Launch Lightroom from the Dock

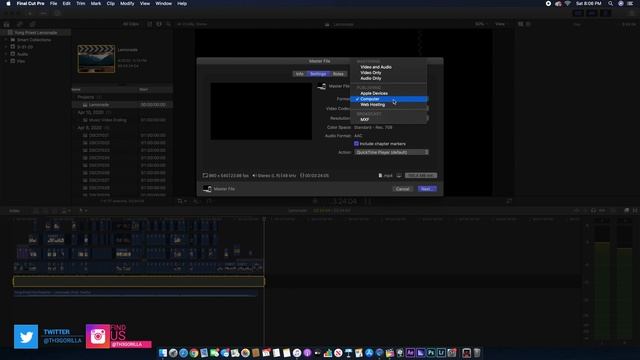441,353
